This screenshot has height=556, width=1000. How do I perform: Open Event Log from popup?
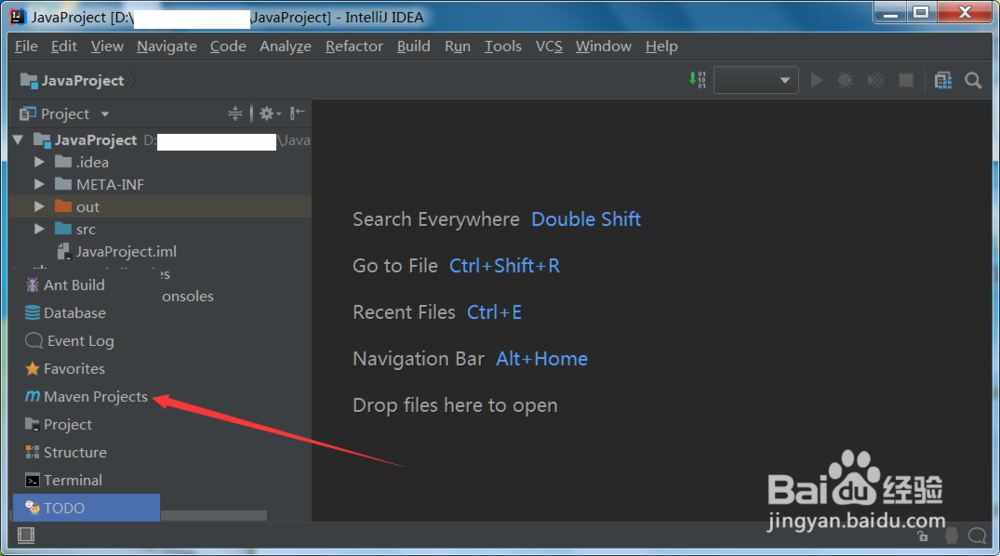[86, 341]
